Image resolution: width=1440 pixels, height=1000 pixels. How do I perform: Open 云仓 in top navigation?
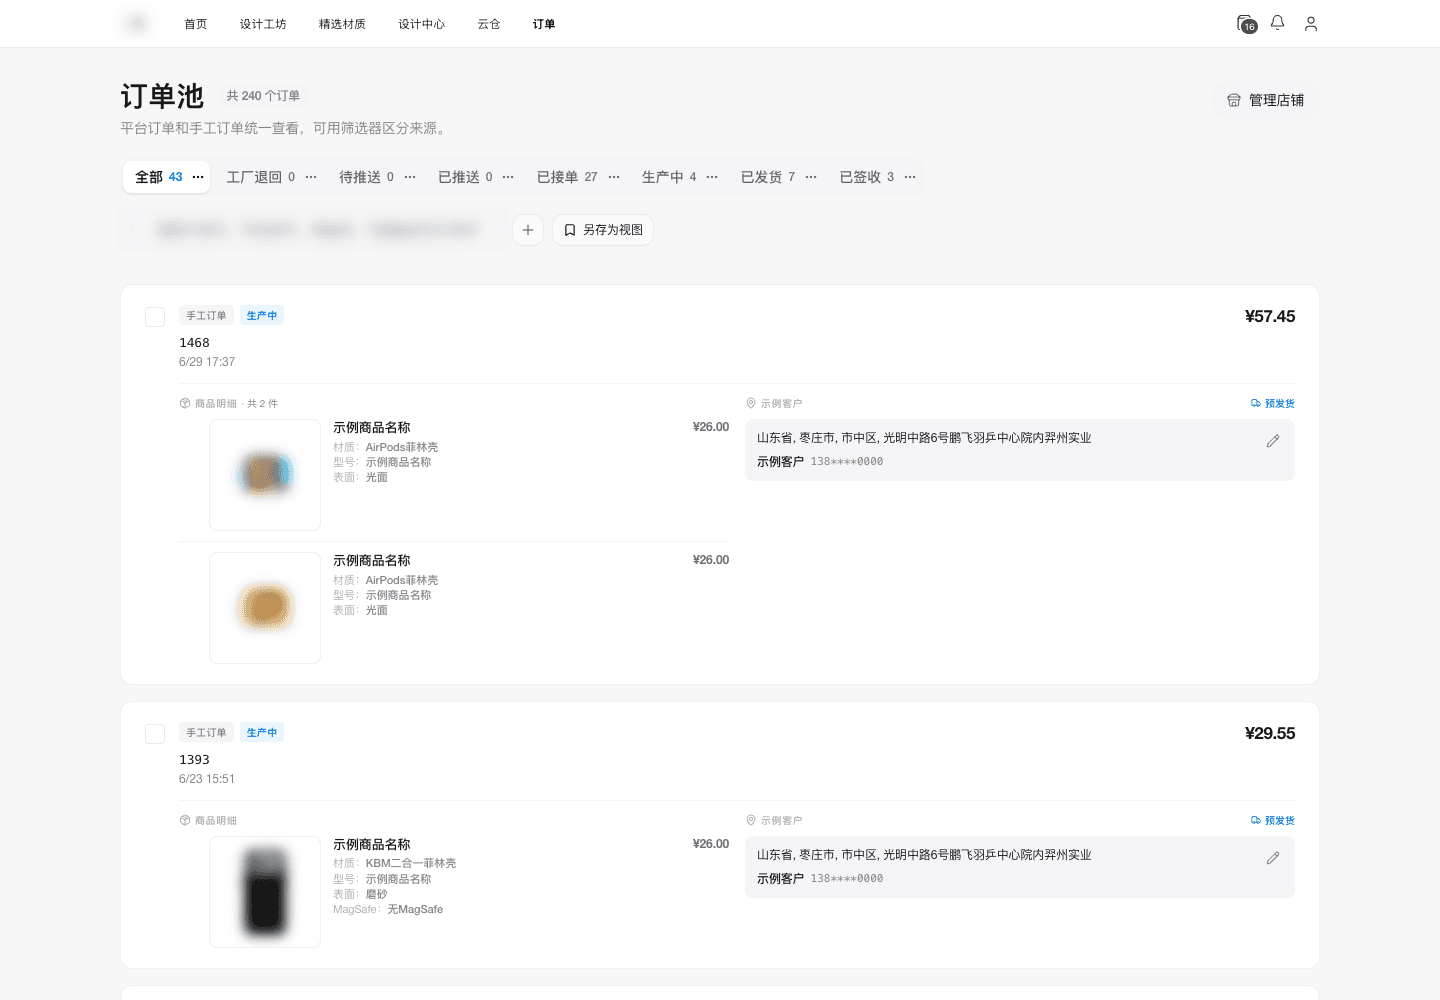pos(489,24)
